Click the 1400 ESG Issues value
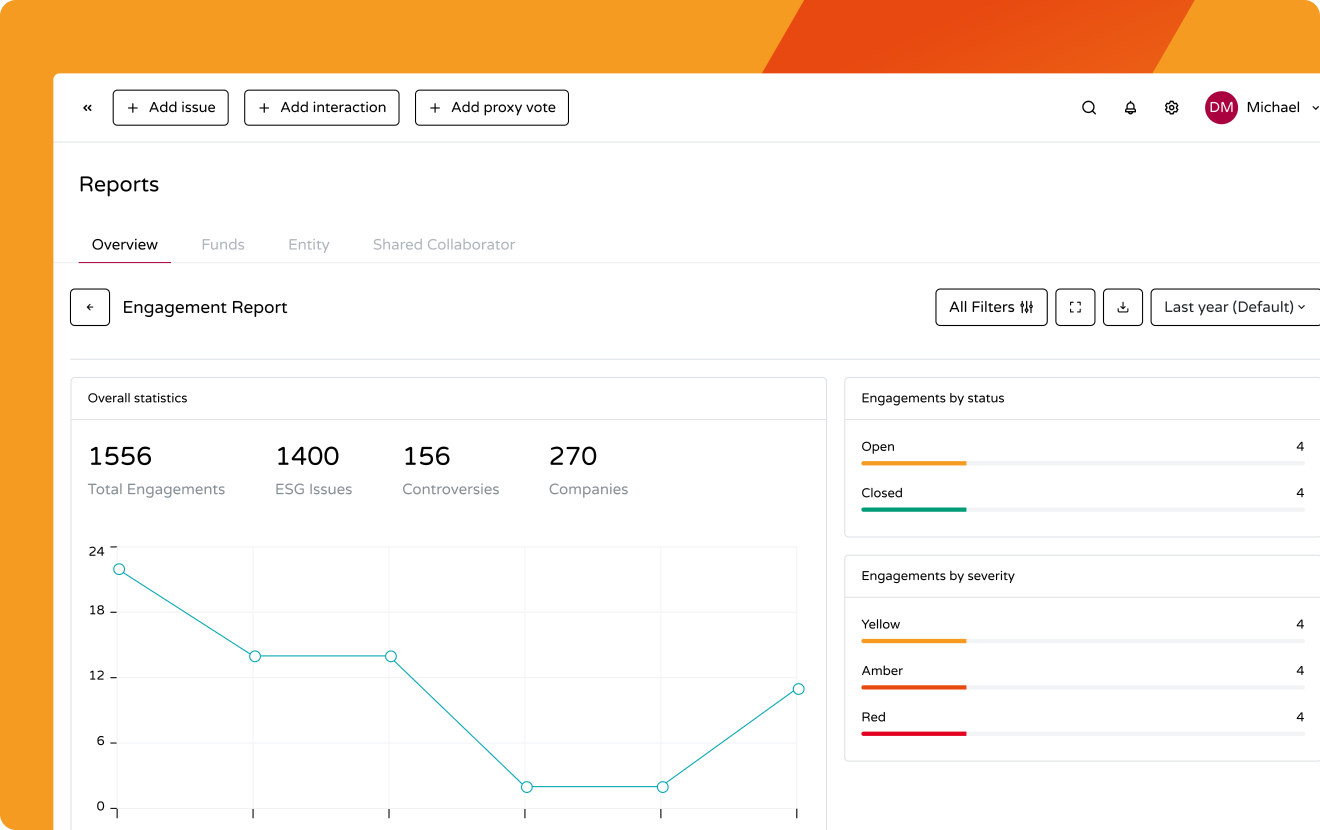1320x830 pixels. click(307, 456)
